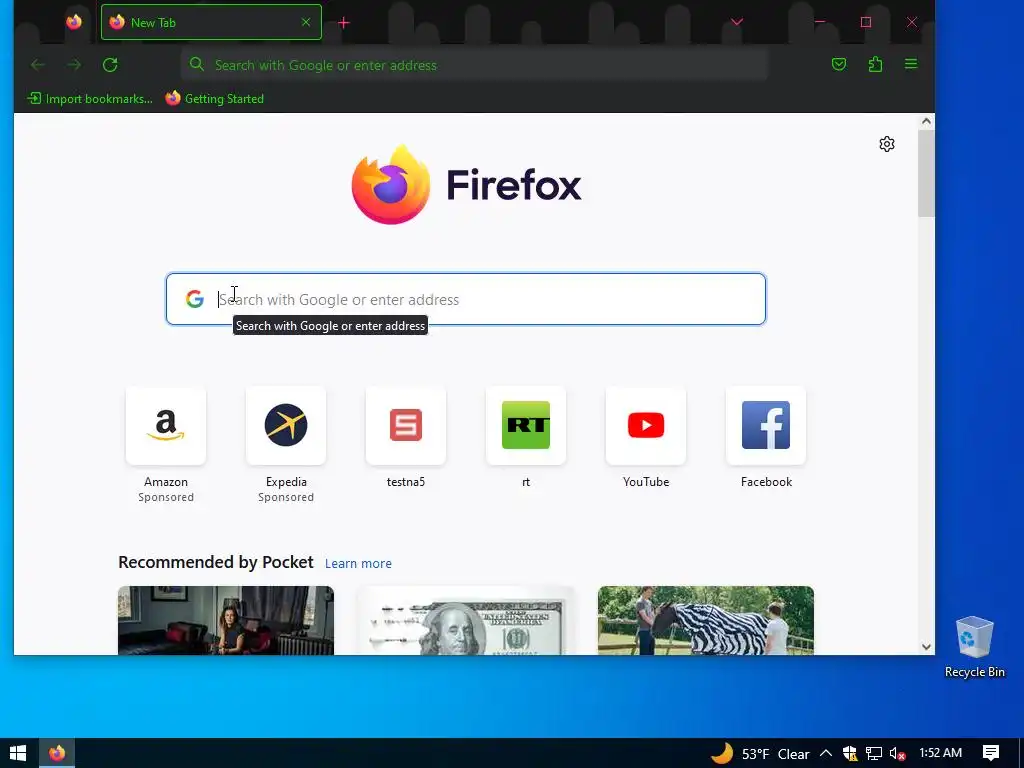Click the scrollbar down arrow
Viewport: 1024px width, 768px height.
click(926, 647)
